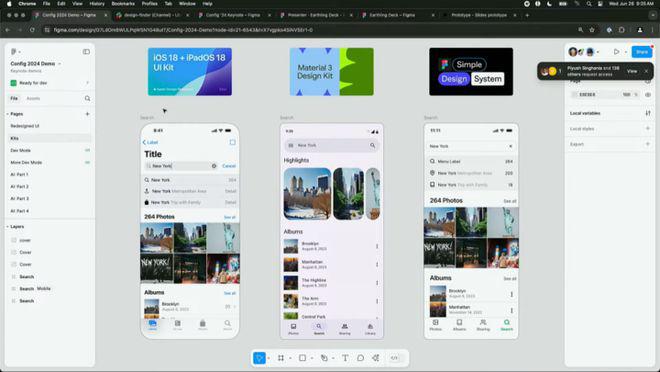
Task: Select the Frame tool
Action: pyautogui.click(x=281, y=358)
